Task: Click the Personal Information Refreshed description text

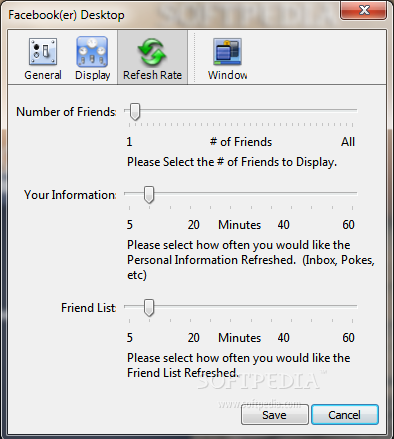Action: (x=251, y=260)
